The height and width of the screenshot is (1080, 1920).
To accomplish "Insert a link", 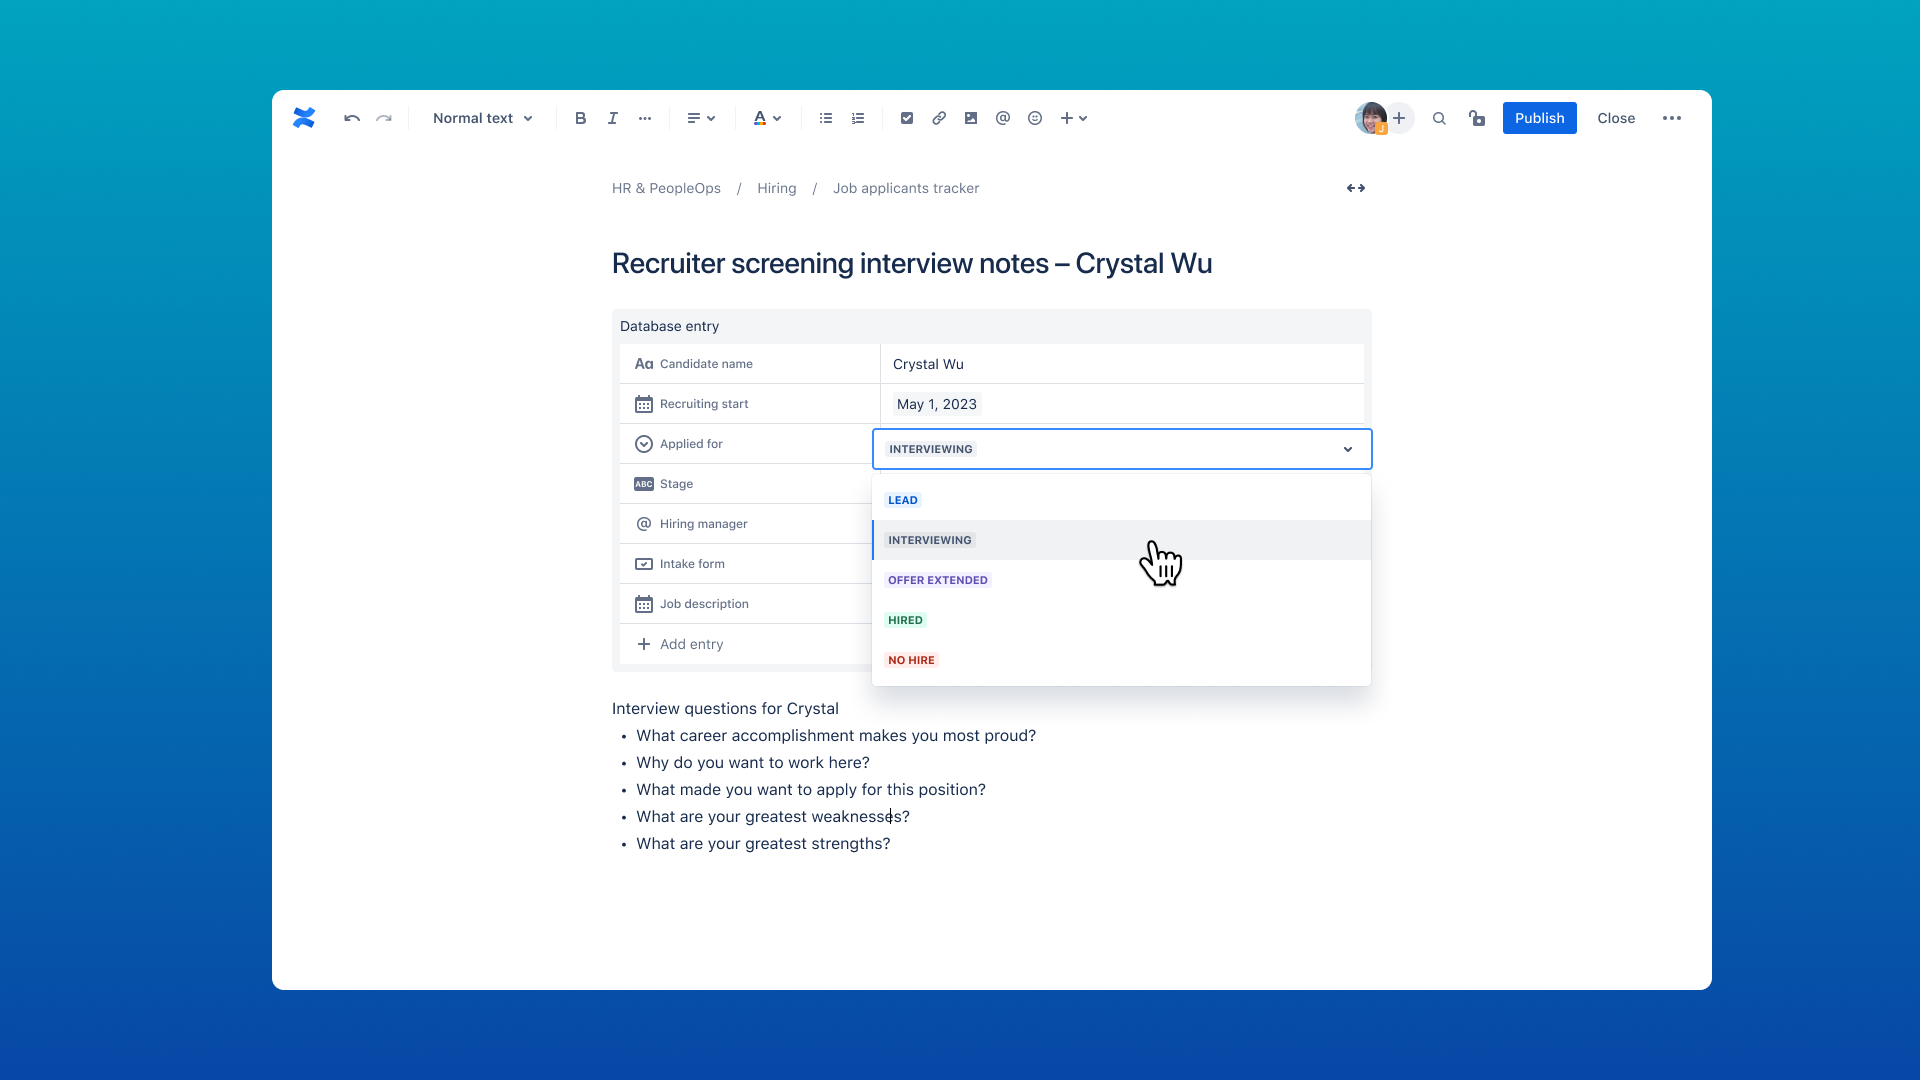I will click(x=938, y=118).
